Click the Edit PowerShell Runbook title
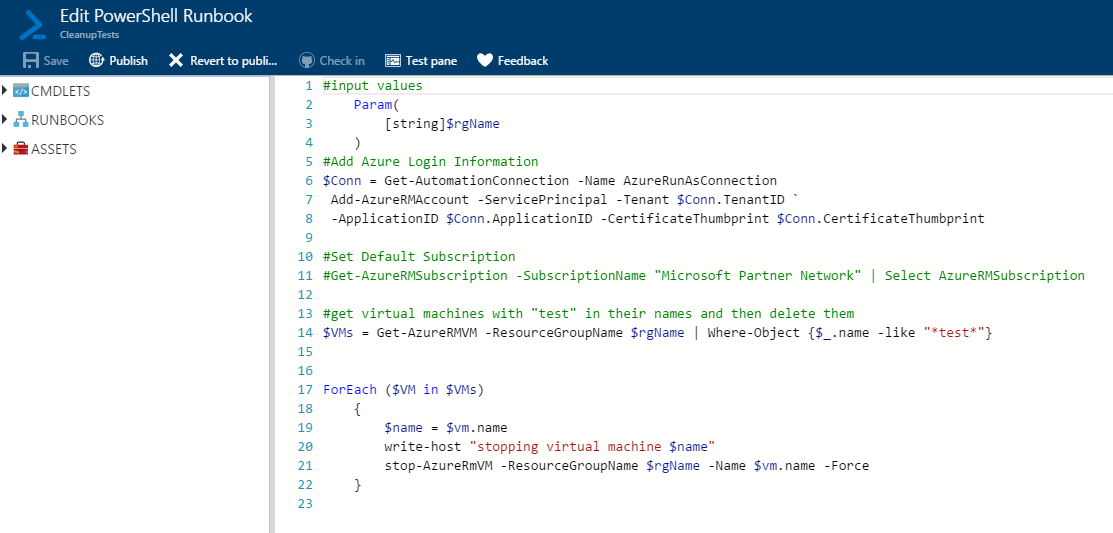Screen dimensions: 1113x533 click(156, 16)
